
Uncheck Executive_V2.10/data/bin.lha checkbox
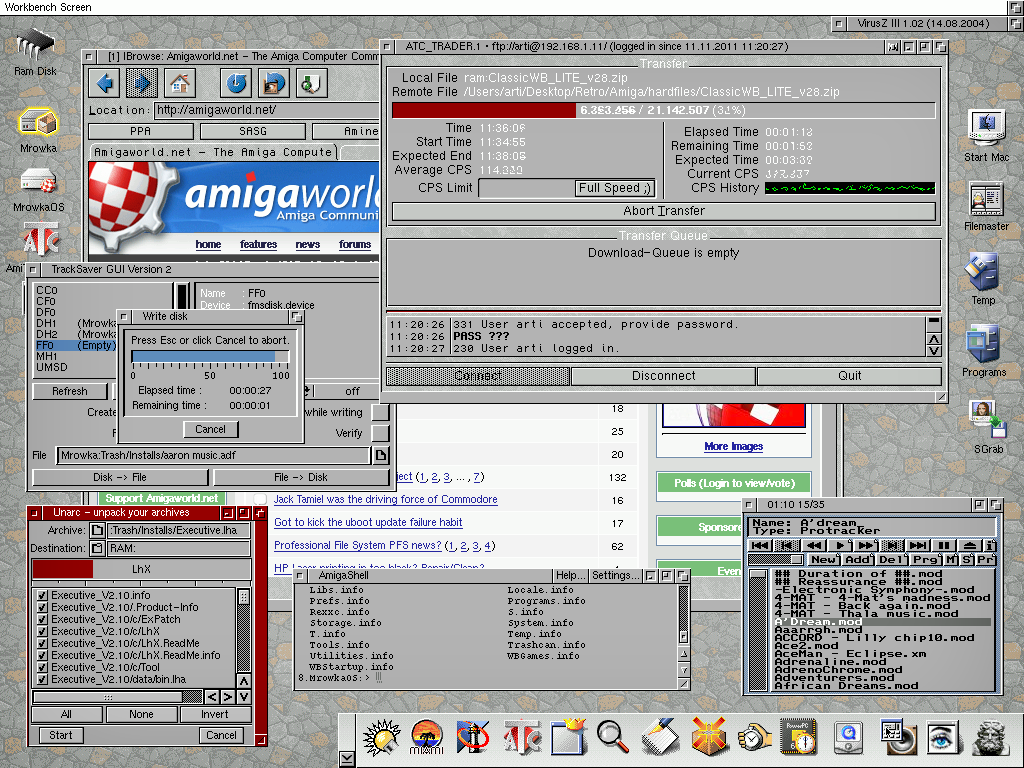[42, 679]
